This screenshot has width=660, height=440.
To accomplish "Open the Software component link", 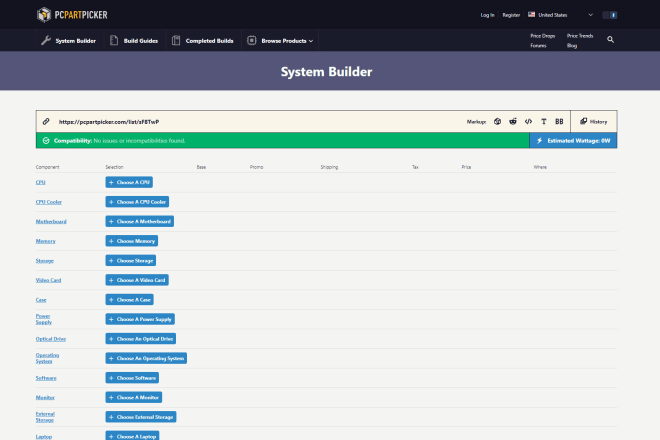I will point(46,378).
